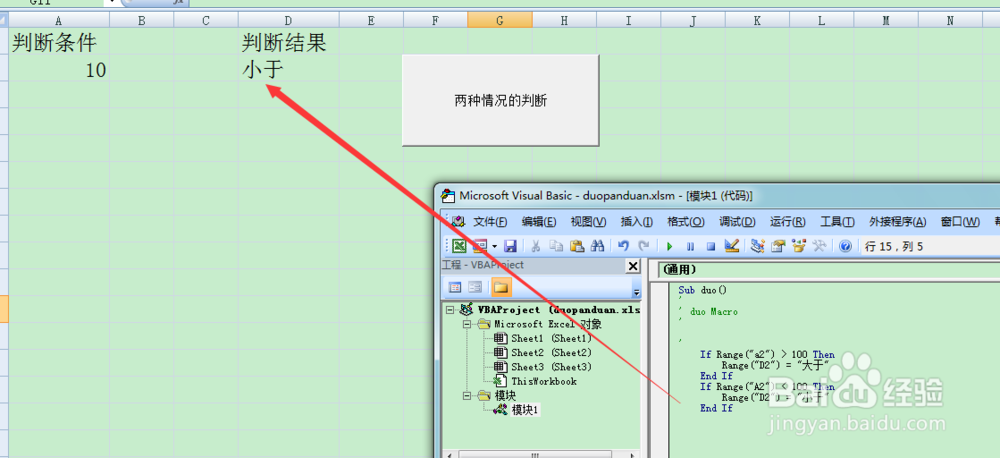1000x458 pixels.
Task: Open Properties Window toolbar icon
Action: (777, 246)
